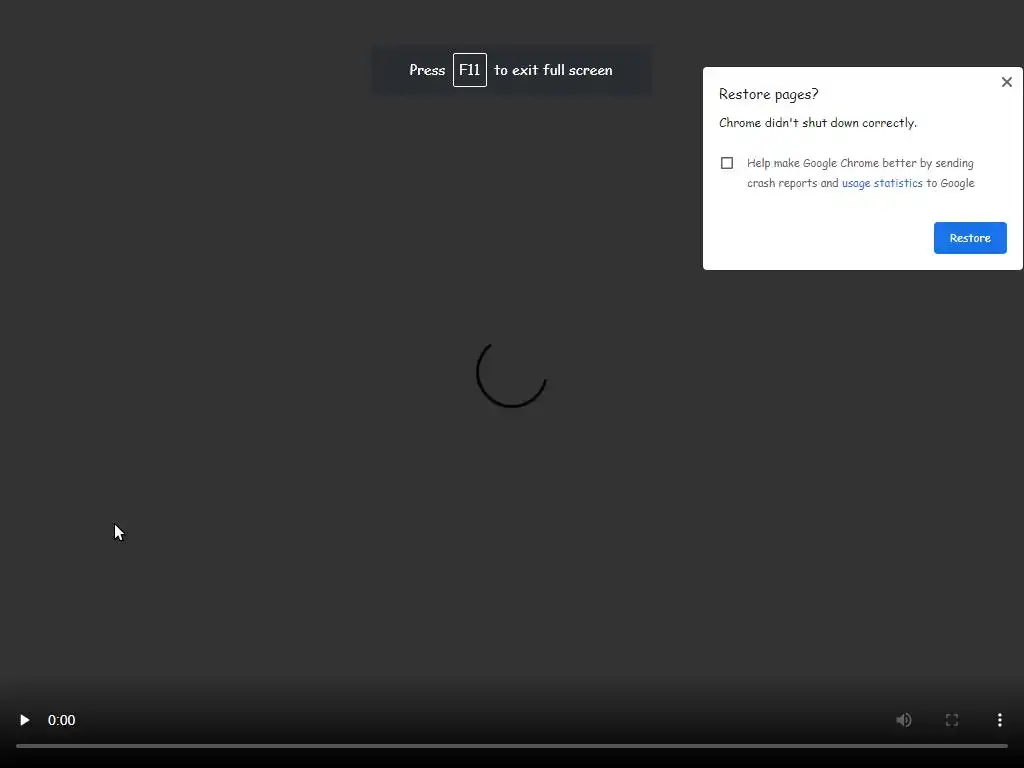Click the 'Restore pages?' heading
1024x768 pixels.
coord(768,94)
